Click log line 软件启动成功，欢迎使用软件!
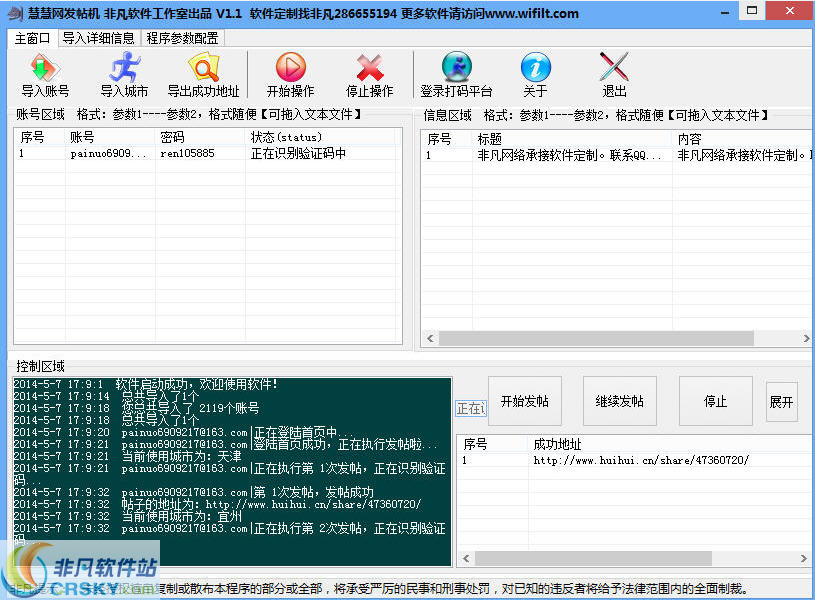This screenshot has width=815, height=600. [146, 384]
